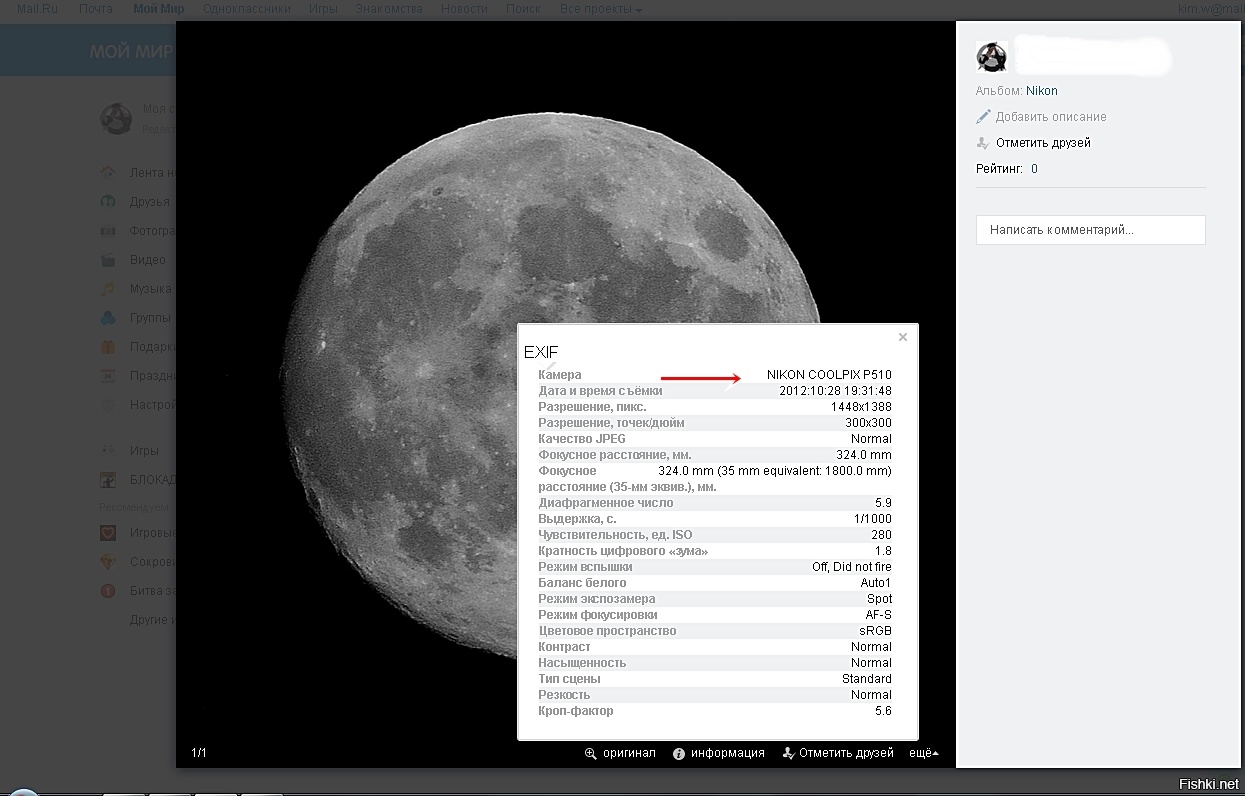Click the Тип сцены label

pyautogui.click(x=569, y=679)
